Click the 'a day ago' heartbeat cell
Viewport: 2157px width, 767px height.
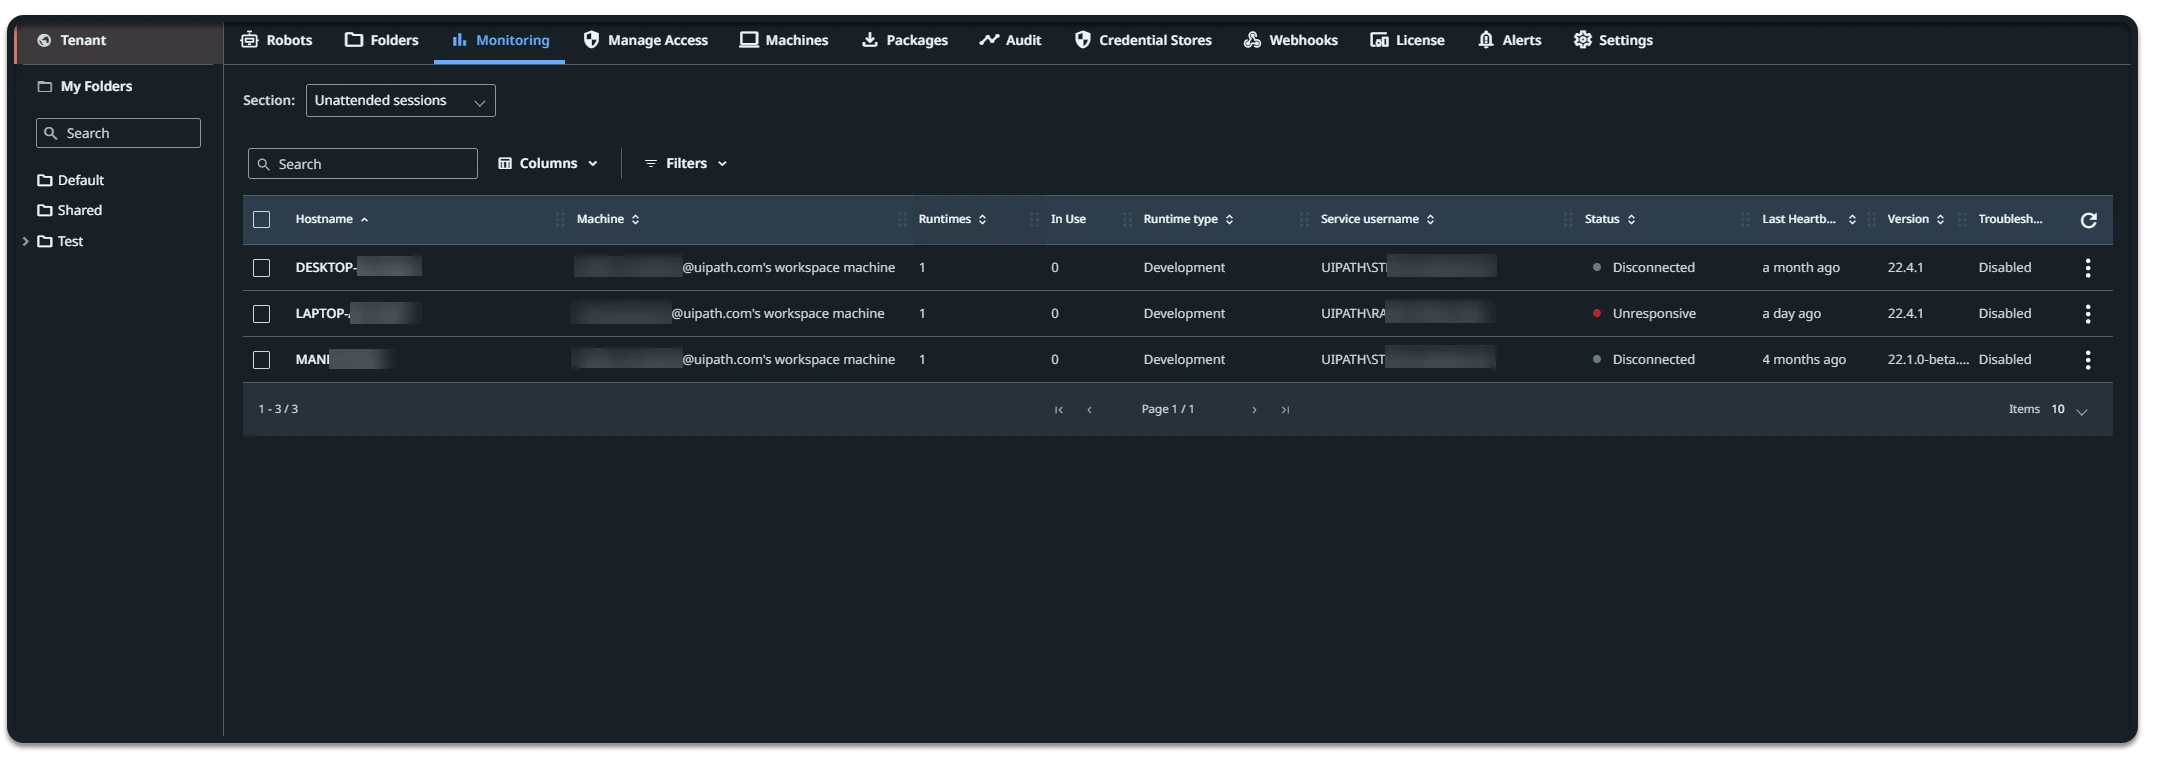[1791, 314]
